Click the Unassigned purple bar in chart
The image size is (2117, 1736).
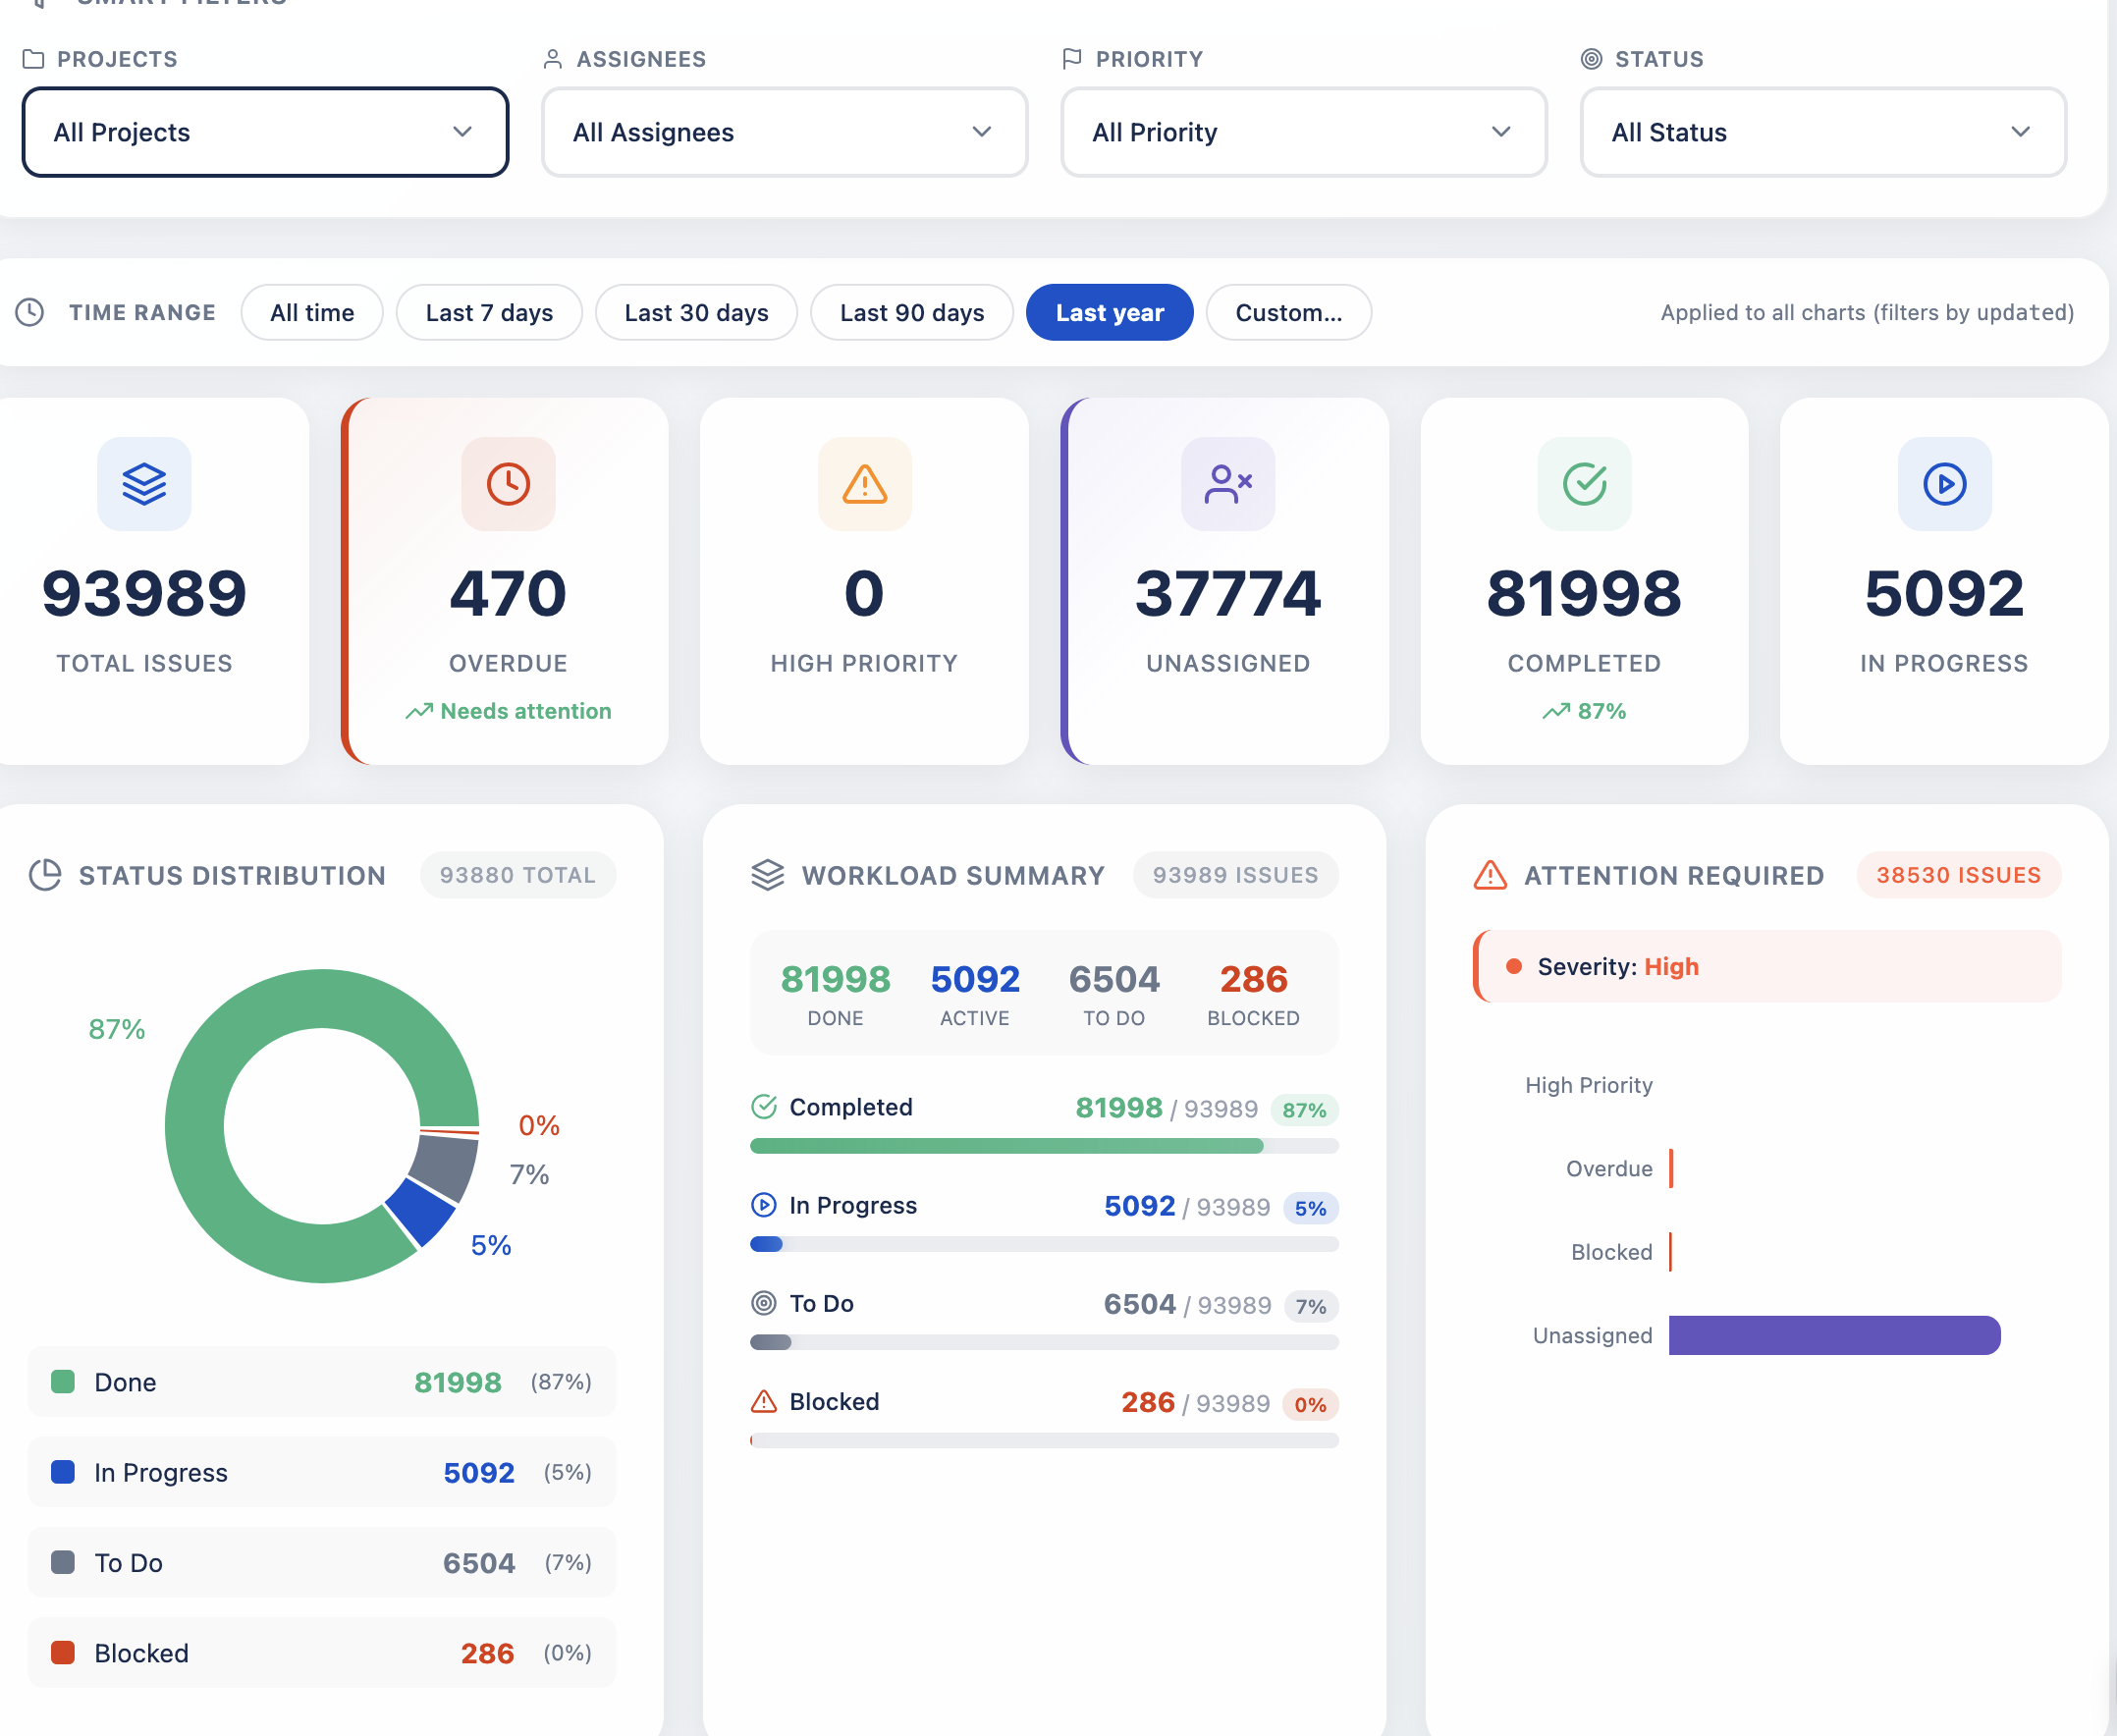coord(1834,1335)
